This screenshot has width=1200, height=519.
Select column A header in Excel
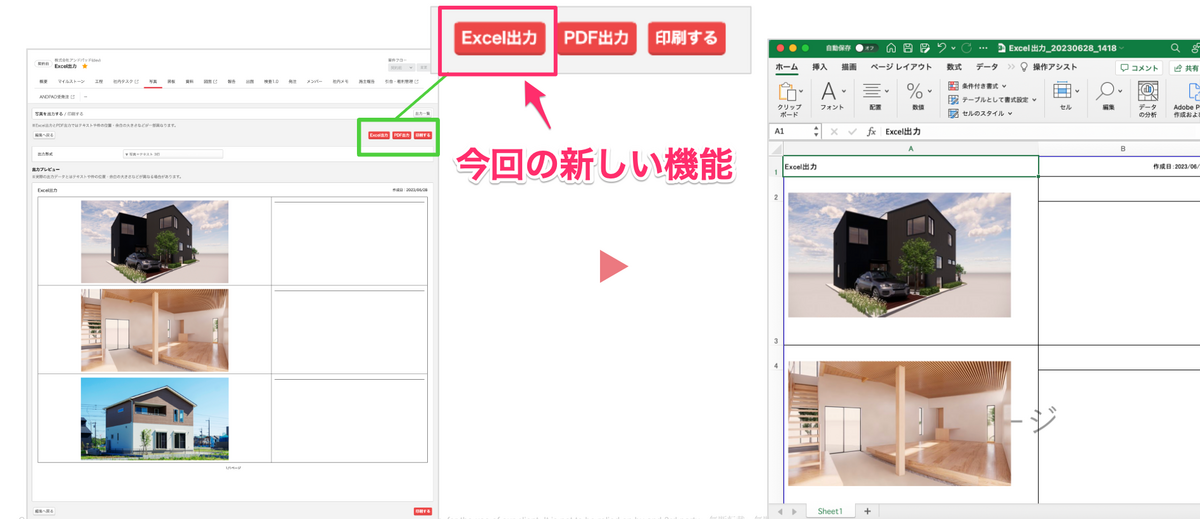click(x=910, y=149)
